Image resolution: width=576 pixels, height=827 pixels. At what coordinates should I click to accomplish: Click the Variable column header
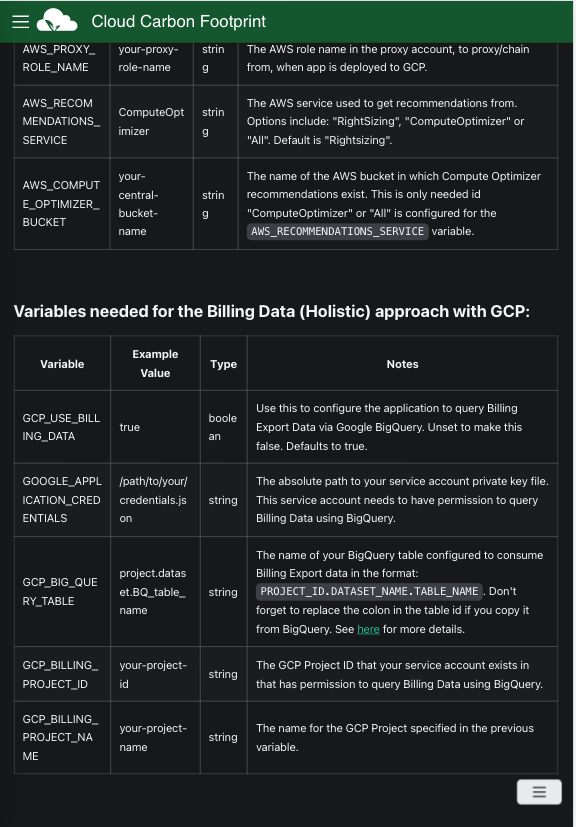[x=62, y=363]
